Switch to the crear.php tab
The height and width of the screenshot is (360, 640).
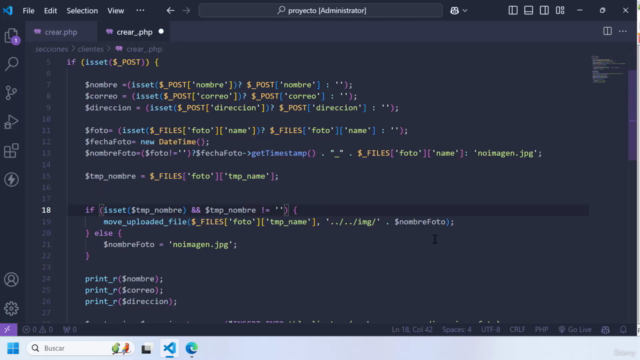61,32
